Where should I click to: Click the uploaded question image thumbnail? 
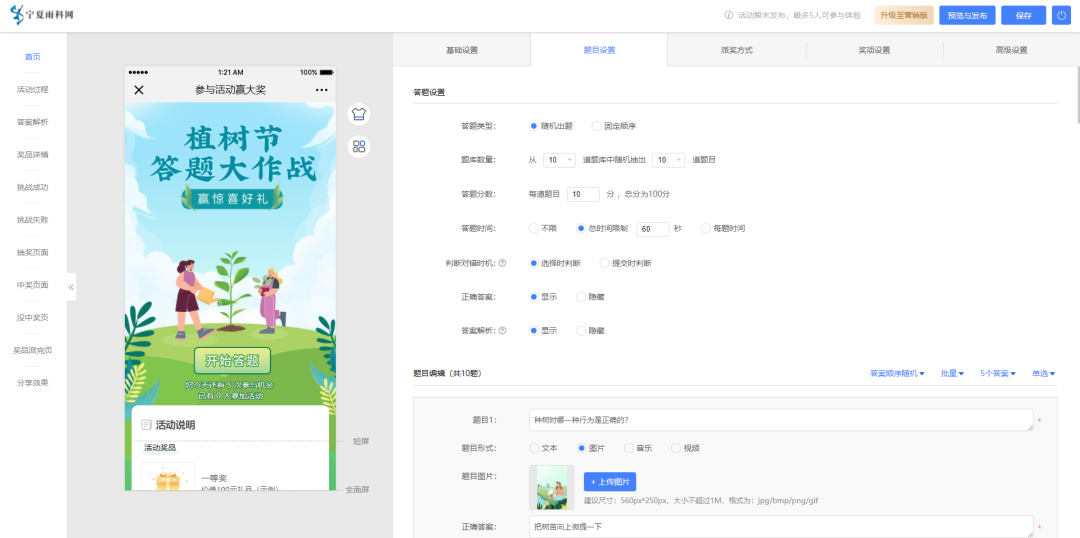(x=552, y=487)
